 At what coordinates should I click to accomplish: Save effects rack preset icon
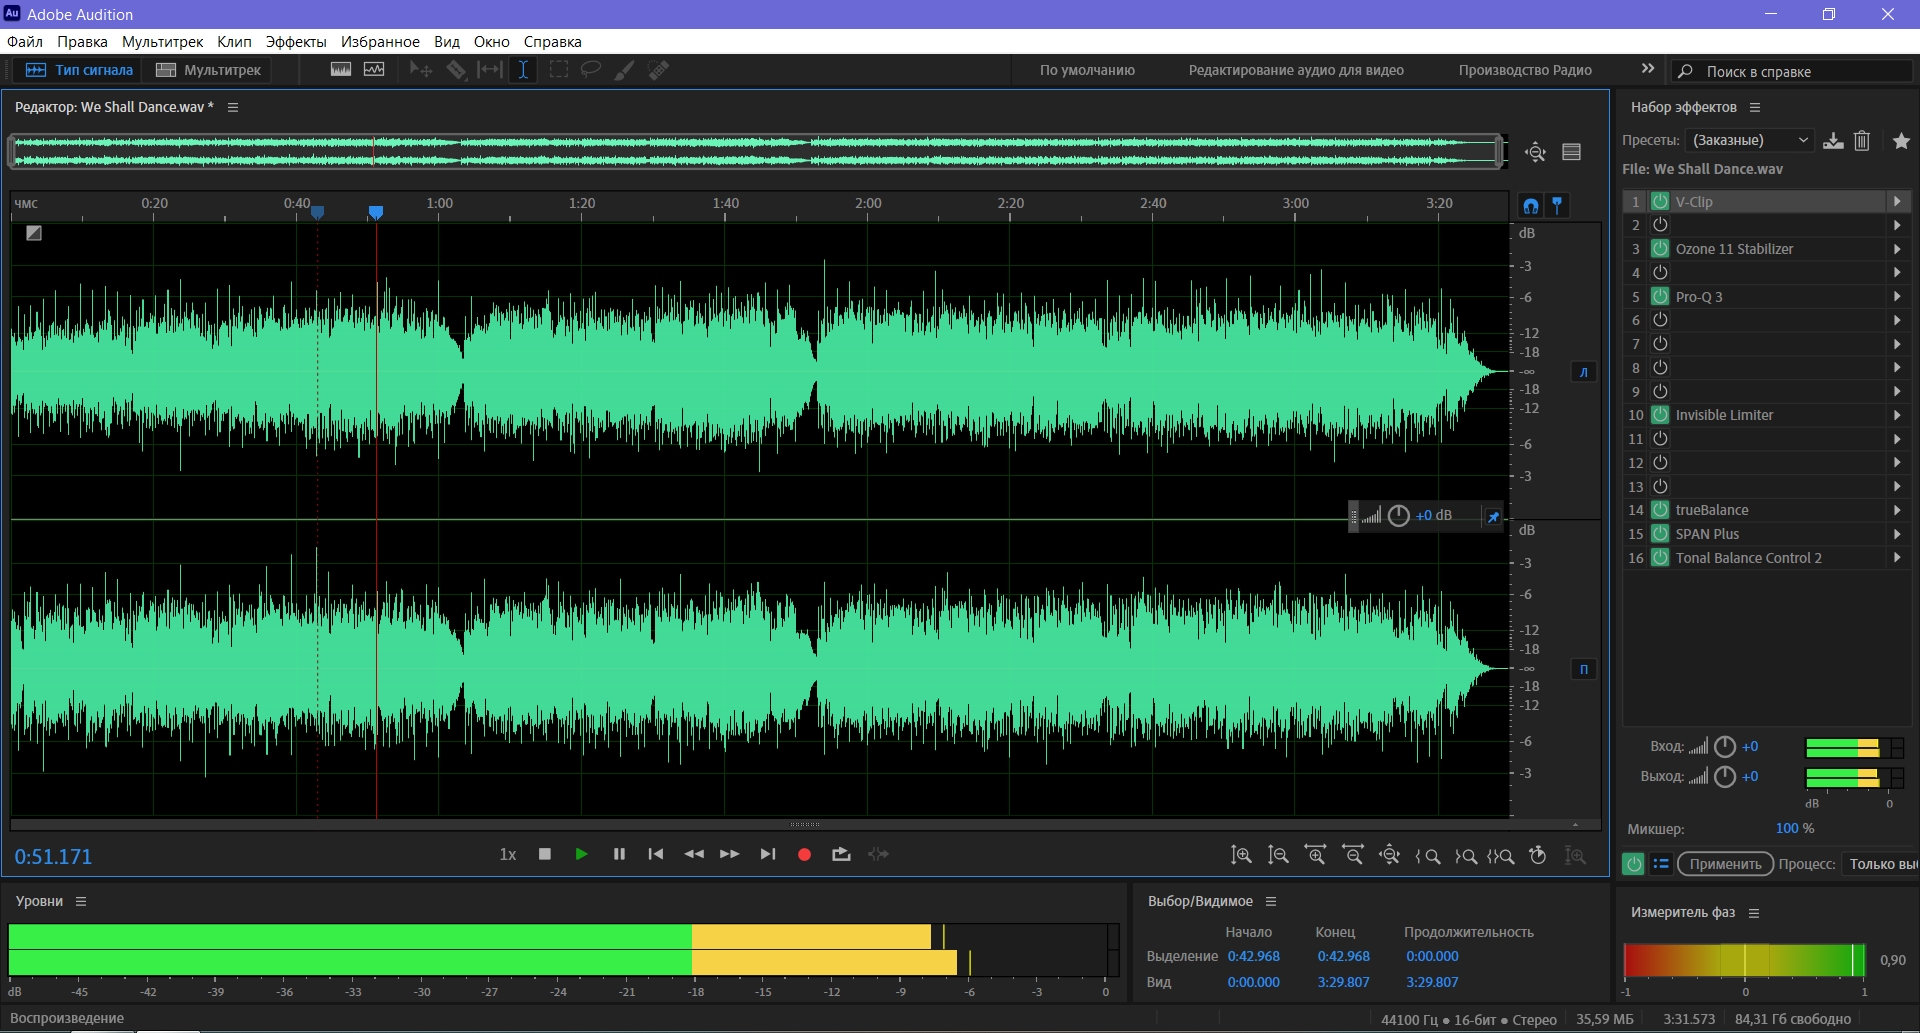(1833, 141)
